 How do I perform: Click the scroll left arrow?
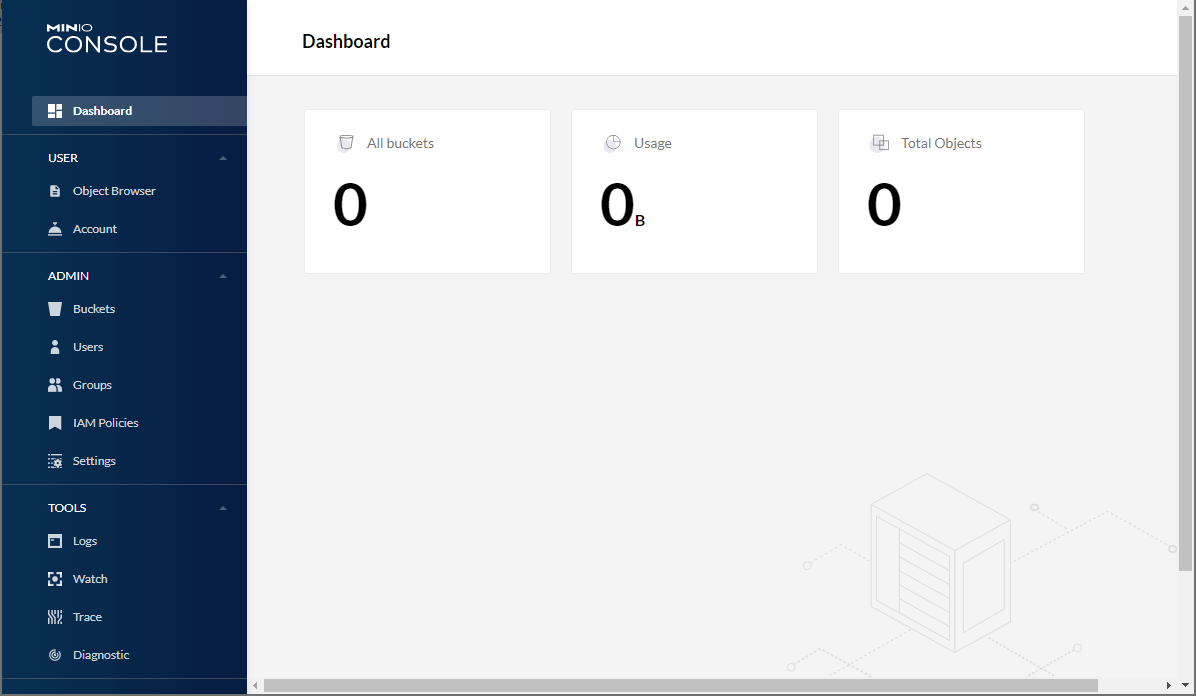click(x=256, y=685)
